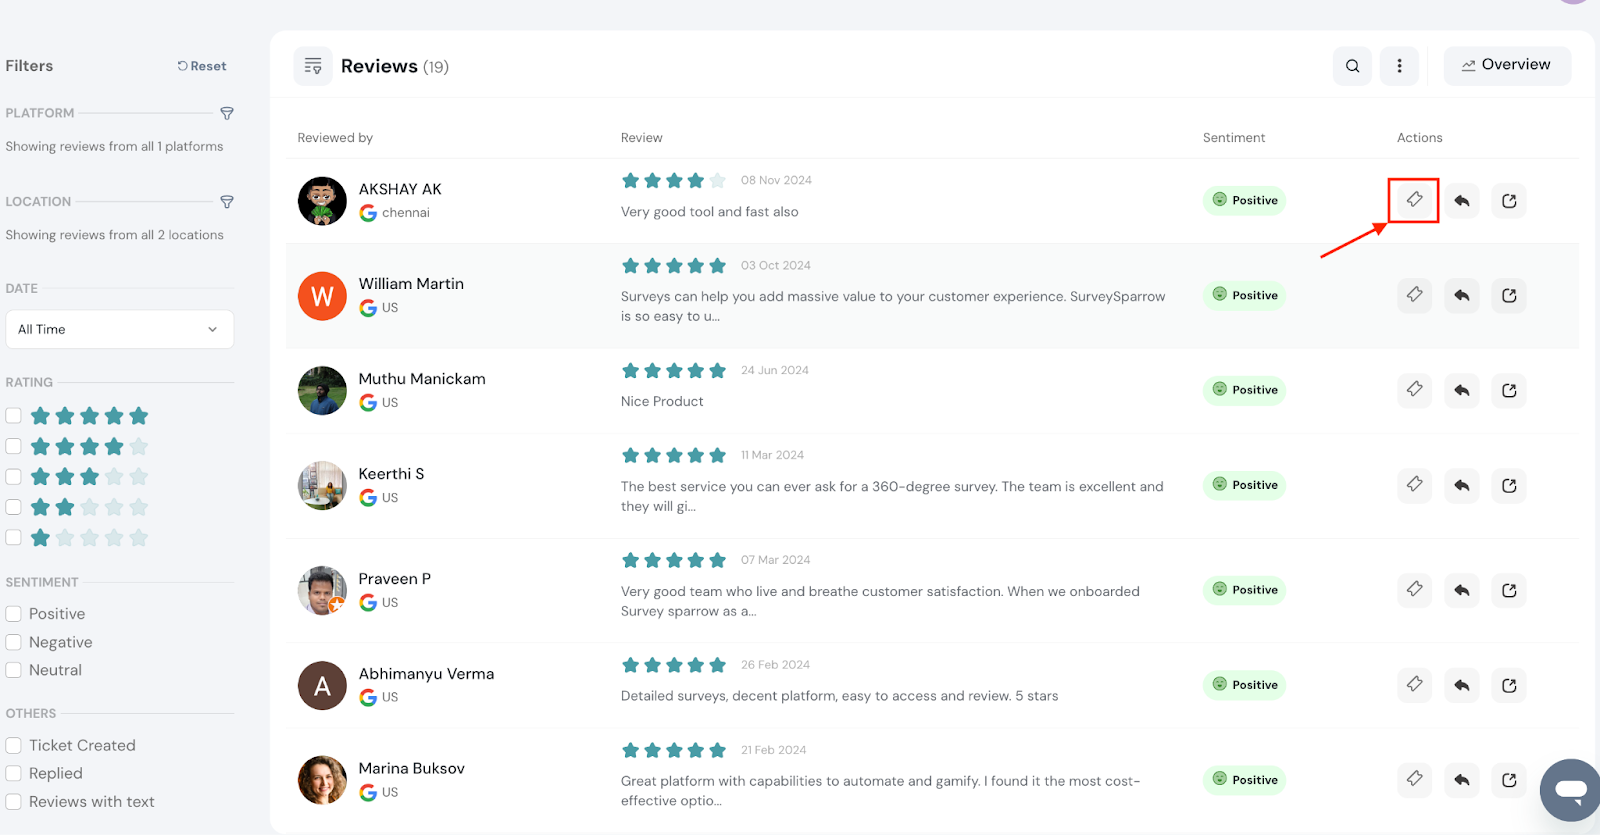Open the Location filter funnel
The height and width of the screenshot is (835, 1600).
pyautogui.click(x=227, y=202)
